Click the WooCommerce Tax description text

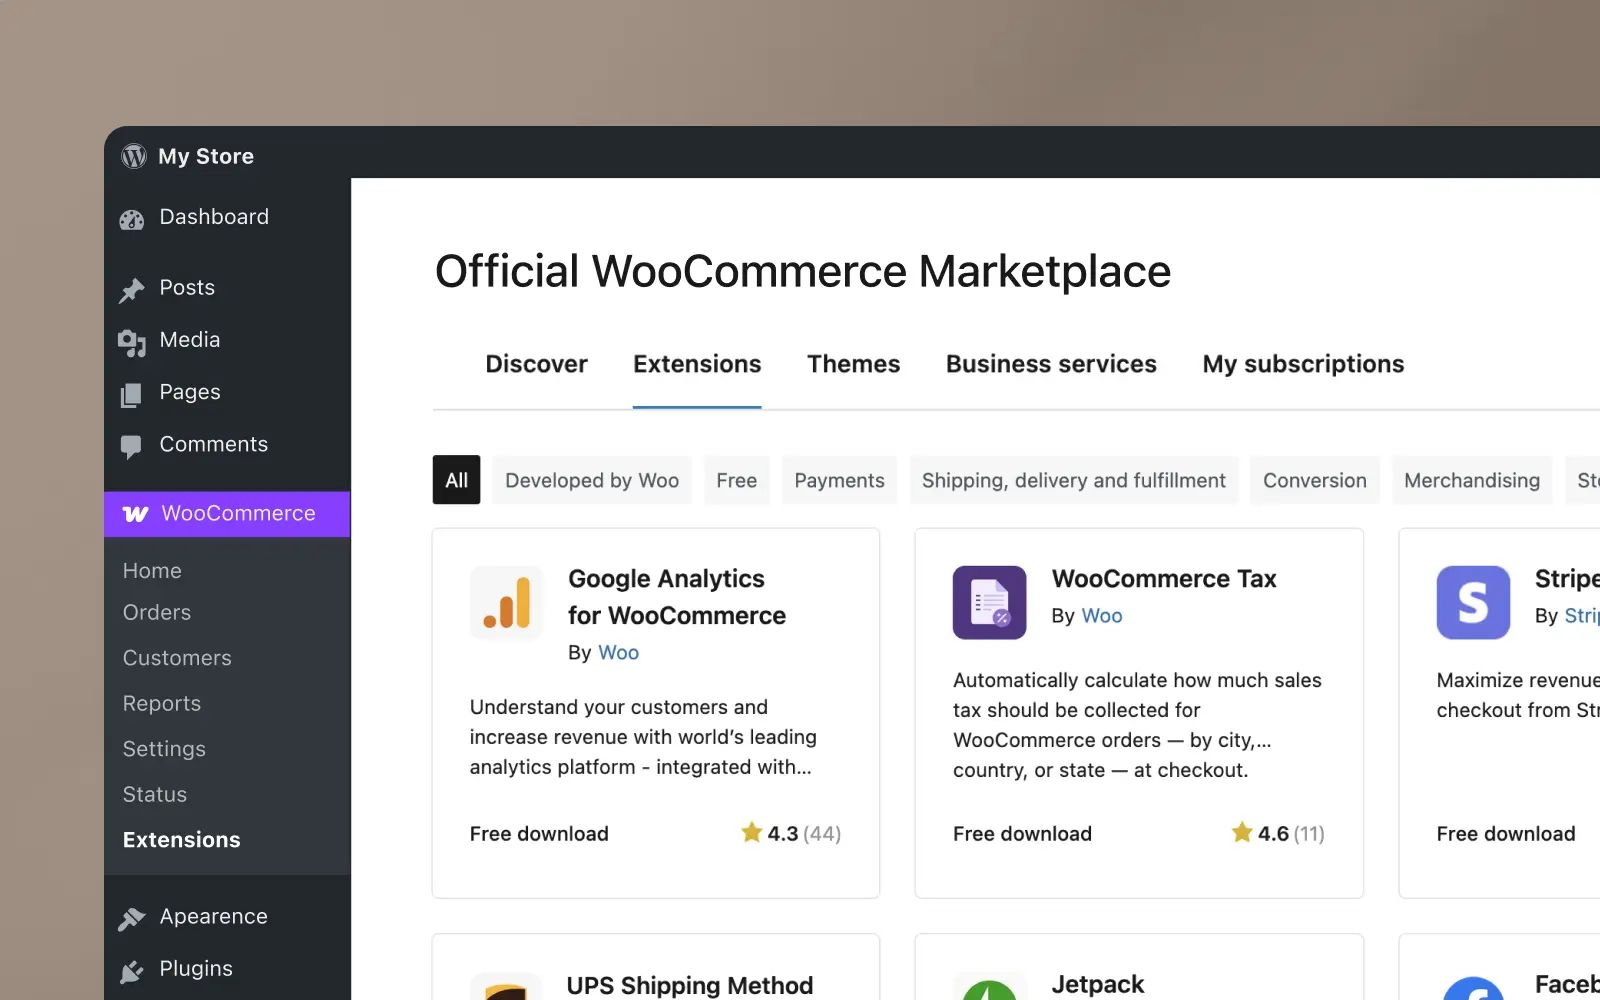(1137, 725)
